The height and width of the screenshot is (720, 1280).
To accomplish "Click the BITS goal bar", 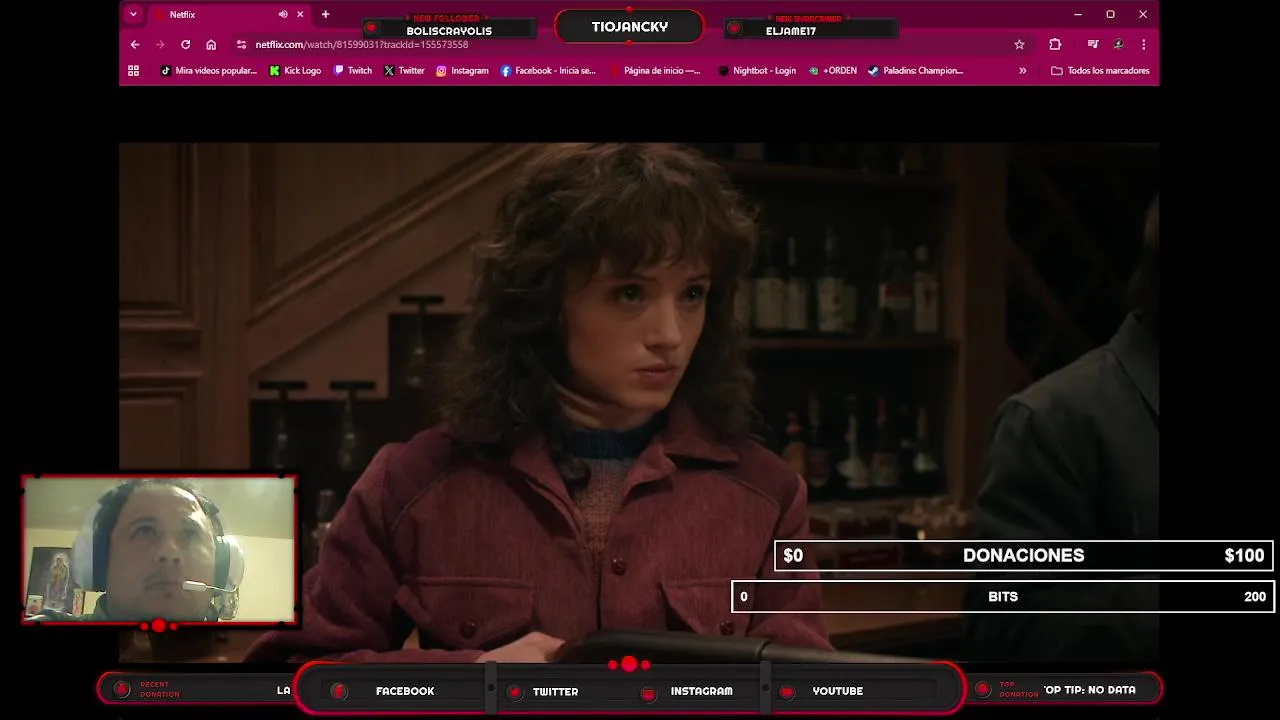I will pos(1003,596).
